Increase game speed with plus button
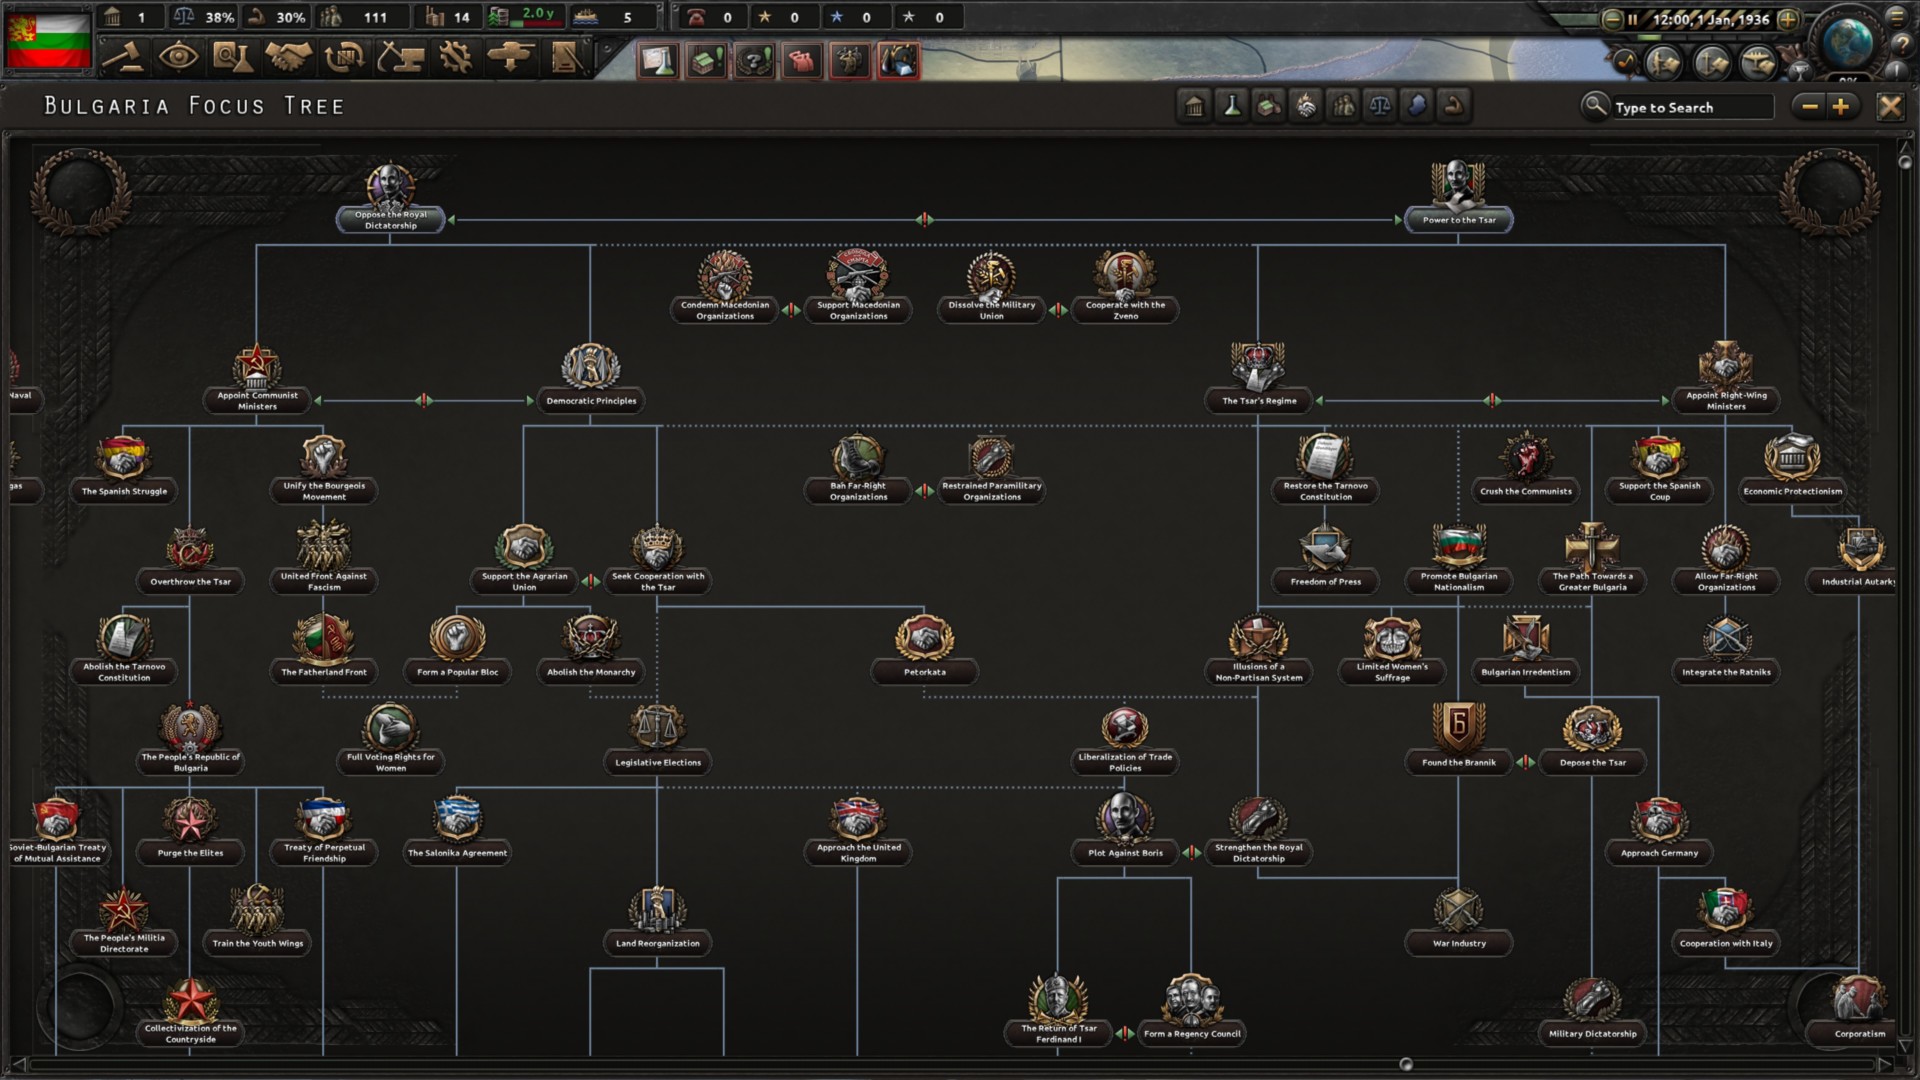The image size is (1920, 1080). point(1789,19)
